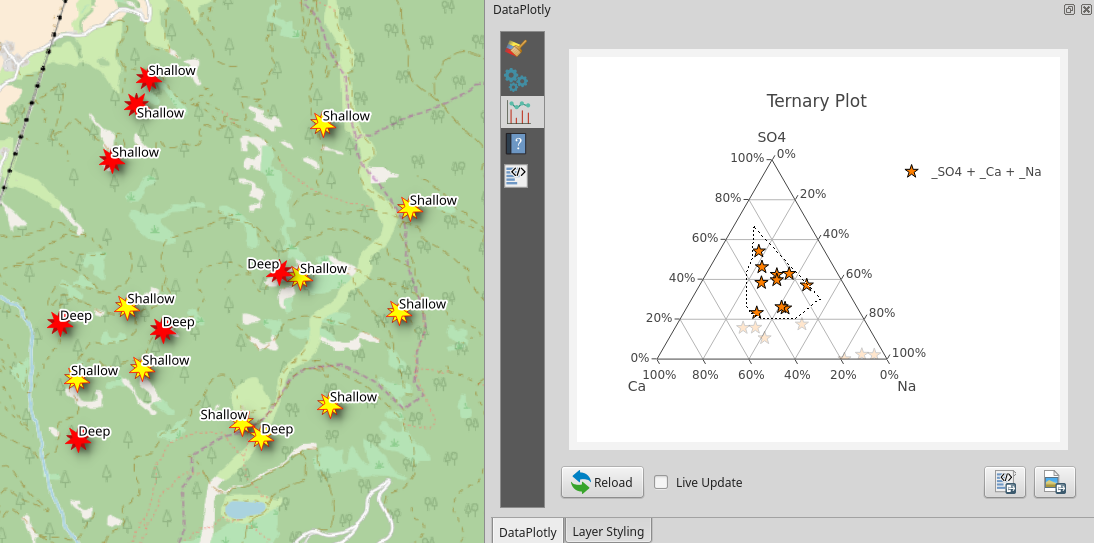This screenshot has height=543, width=1094.
Task: Select the plot view chart icon
Action: point(518,112)
